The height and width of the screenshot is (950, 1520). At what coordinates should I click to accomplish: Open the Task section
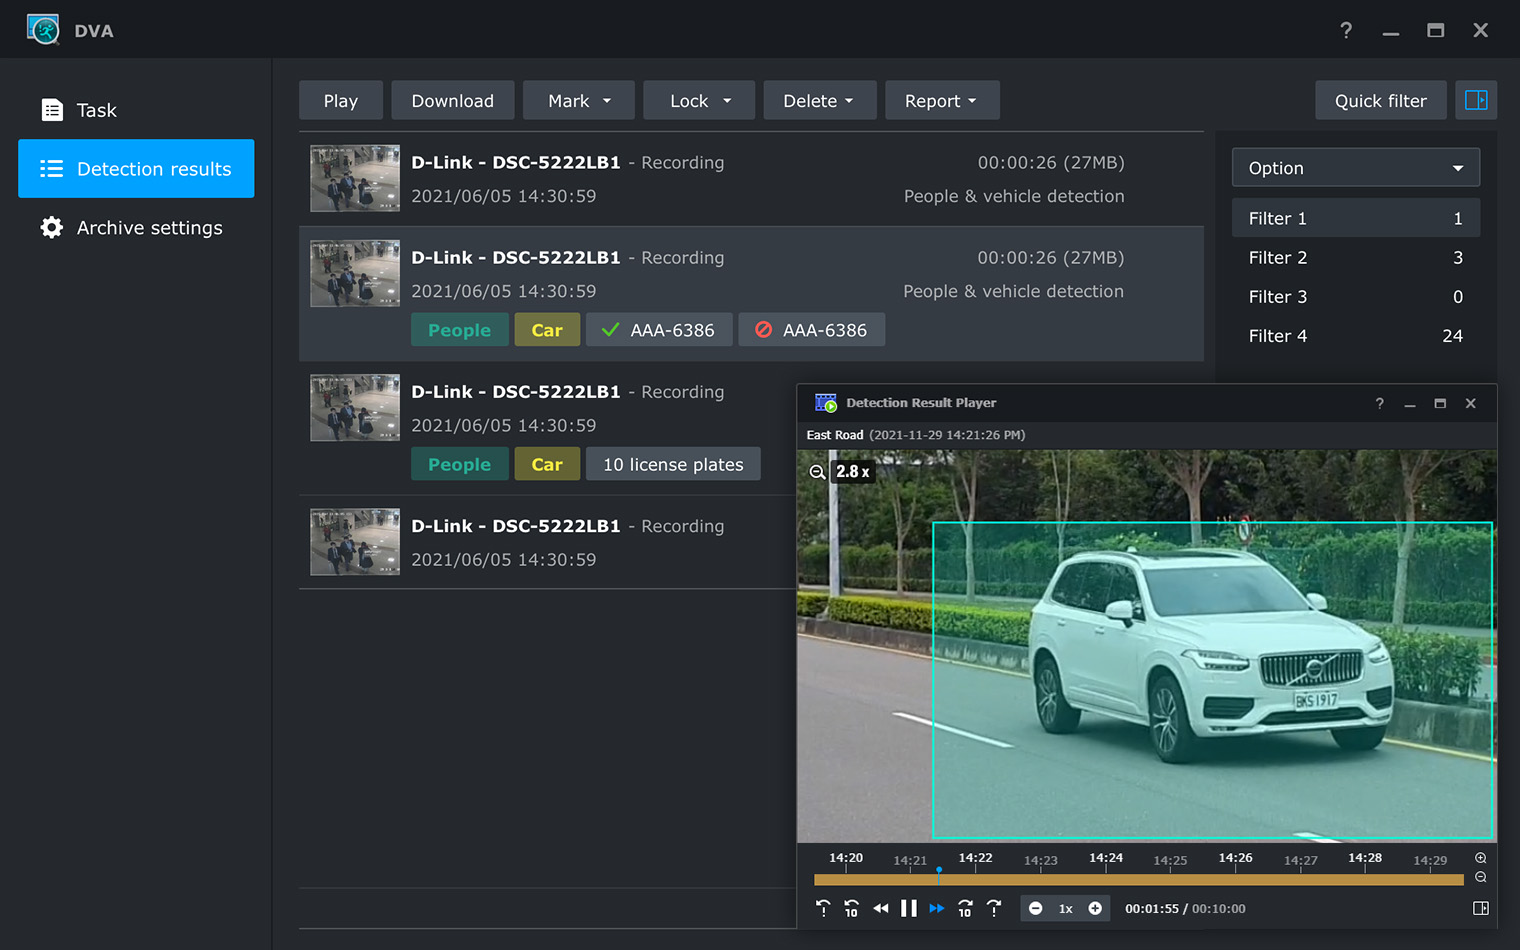(96, 110)
